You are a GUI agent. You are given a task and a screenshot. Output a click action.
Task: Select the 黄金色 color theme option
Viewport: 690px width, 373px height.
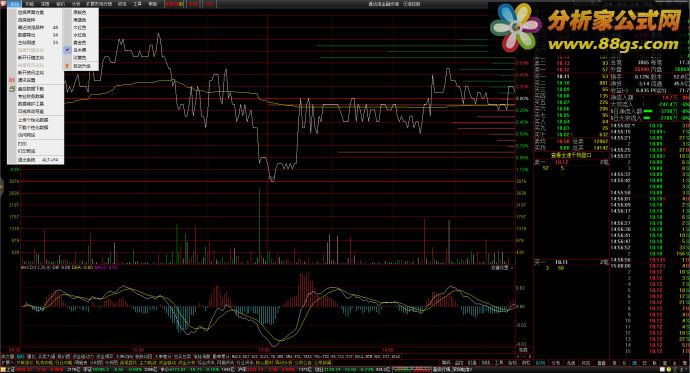pos(81,43)
